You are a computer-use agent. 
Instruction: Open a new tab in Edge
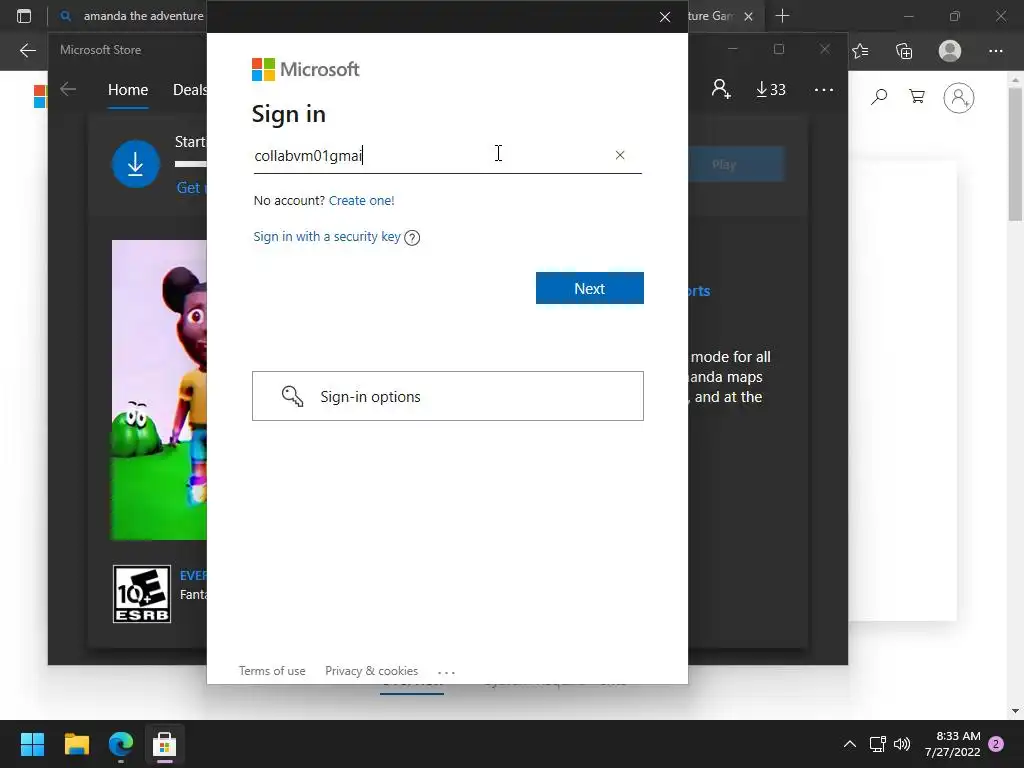(x=782, y=16)
